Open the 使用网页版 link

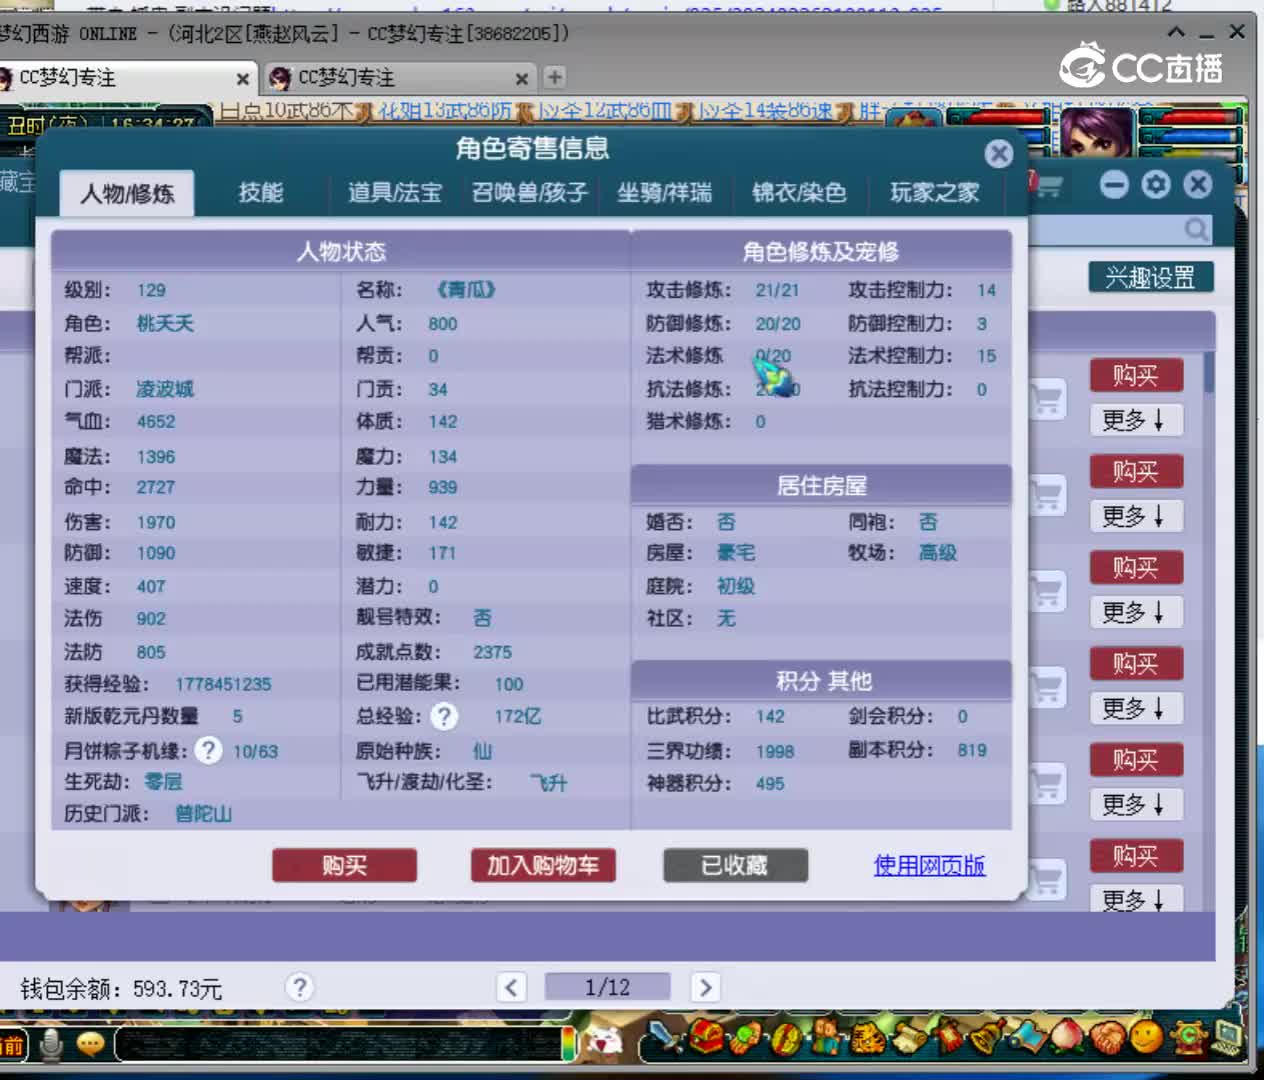point(929,865)
